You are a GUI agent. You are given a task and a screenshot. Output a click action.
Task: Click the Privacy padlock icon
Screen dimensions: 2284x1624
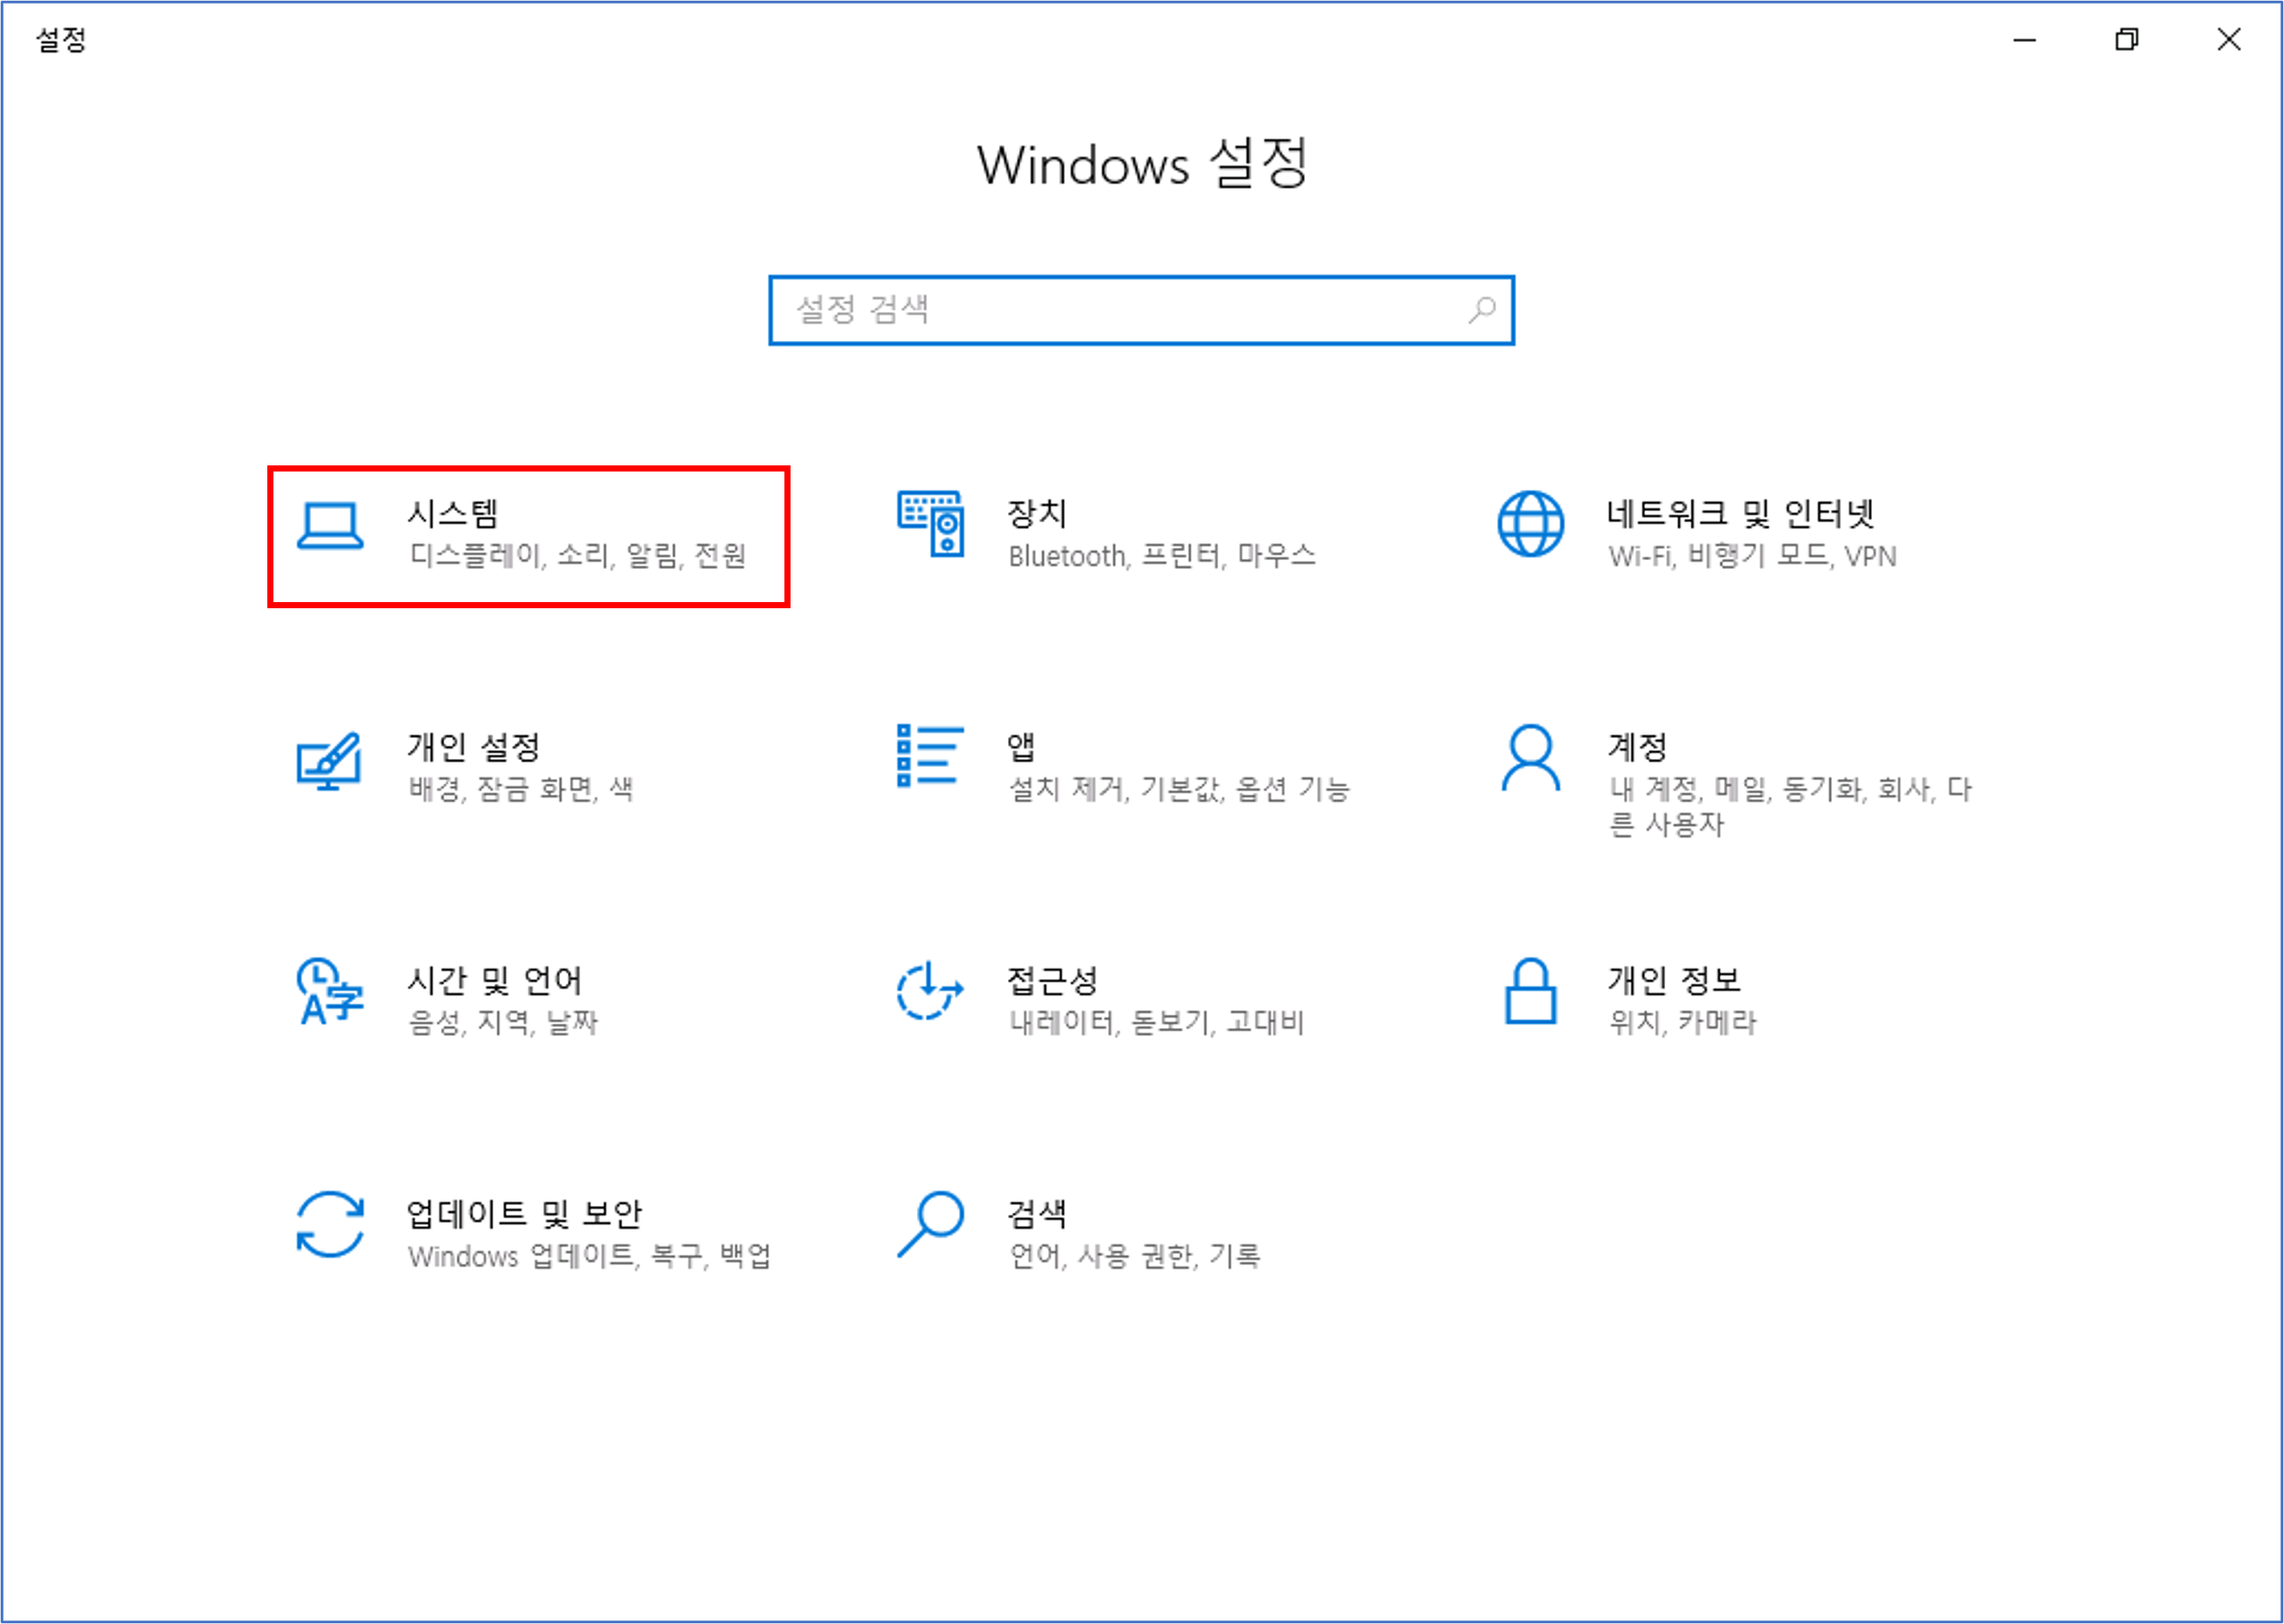click(x=1530, y=991)
